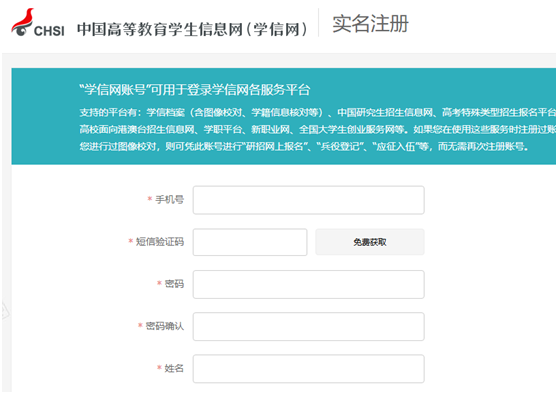Image resolution: width=558 pixels, height=394 pixels.
Task: Focus the 短信验证码 input box
Action: (x=250, y=242)
